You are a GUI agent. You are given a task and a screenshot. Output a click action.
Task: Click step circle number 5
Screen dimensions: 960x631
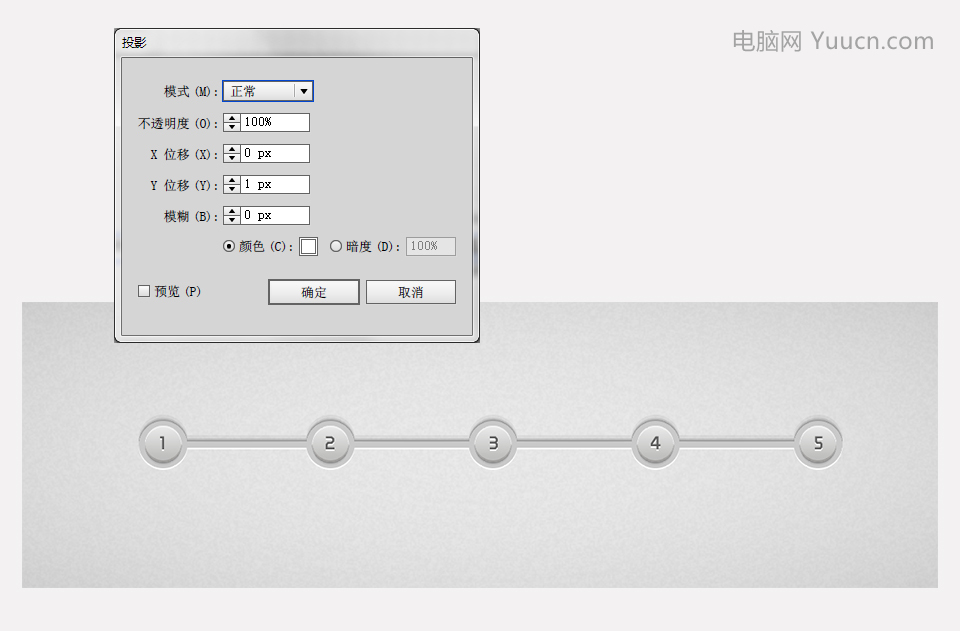point(818,443)
